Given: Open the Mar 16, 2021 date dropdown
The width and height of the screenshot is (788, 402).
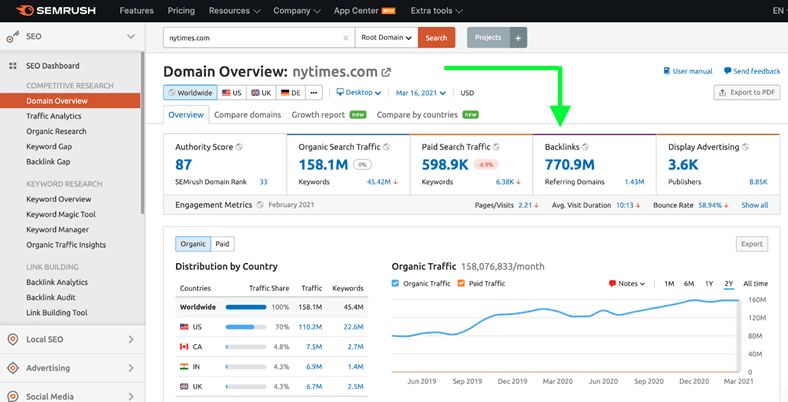Looking at the screenshot, I should 421,92.
